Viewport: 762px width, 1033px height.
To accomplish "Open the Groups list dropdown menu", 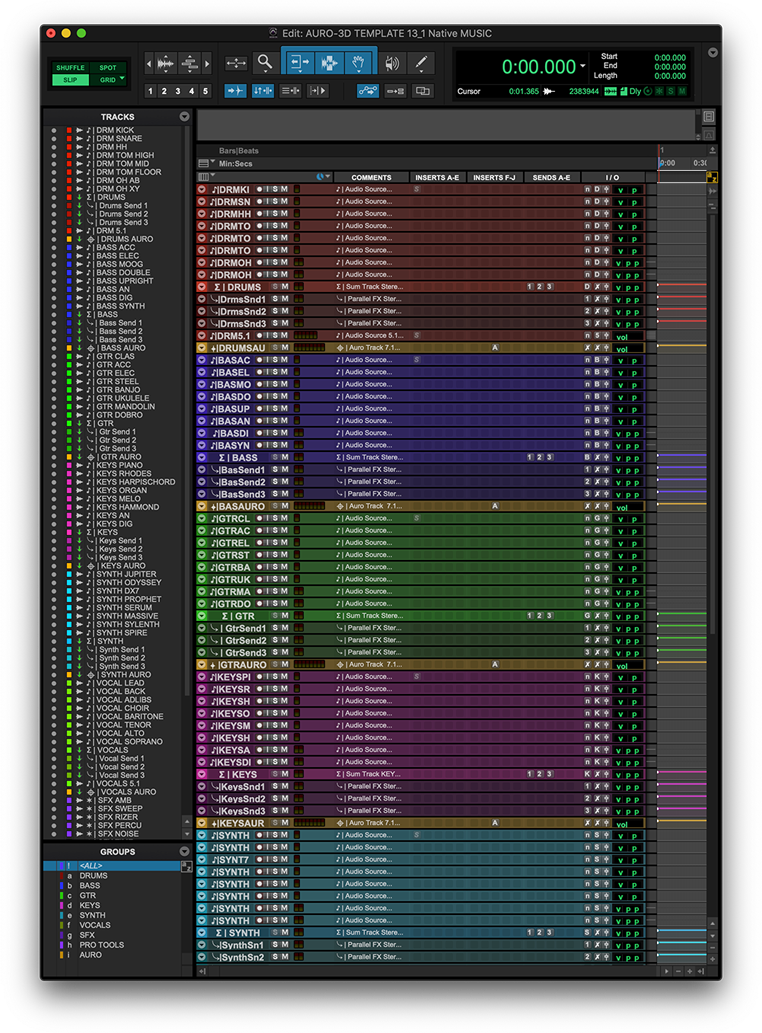I will pyautogui.click(x=184, y=852).
